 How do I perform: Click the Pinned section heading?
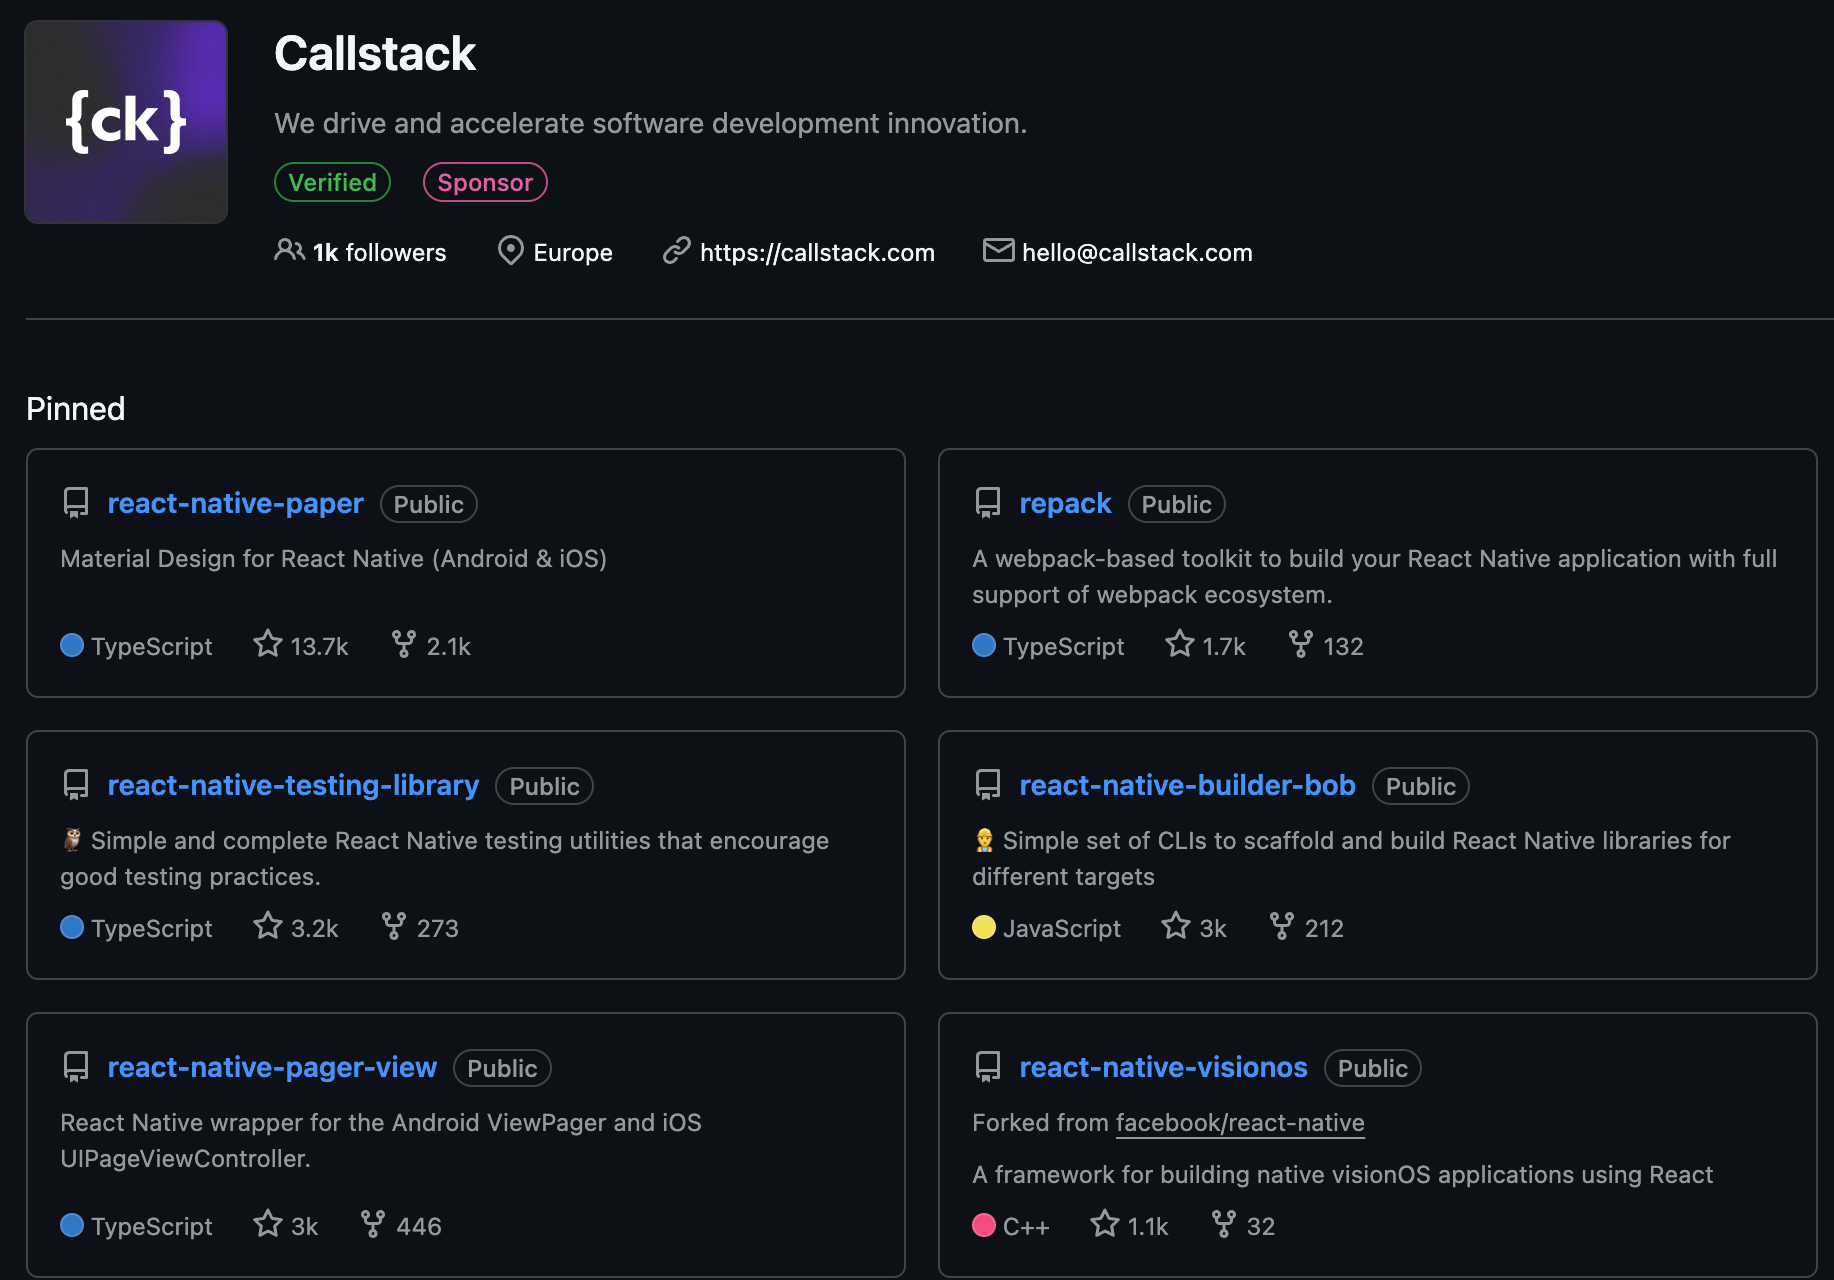pyautogui.click(x=76, y=409)
